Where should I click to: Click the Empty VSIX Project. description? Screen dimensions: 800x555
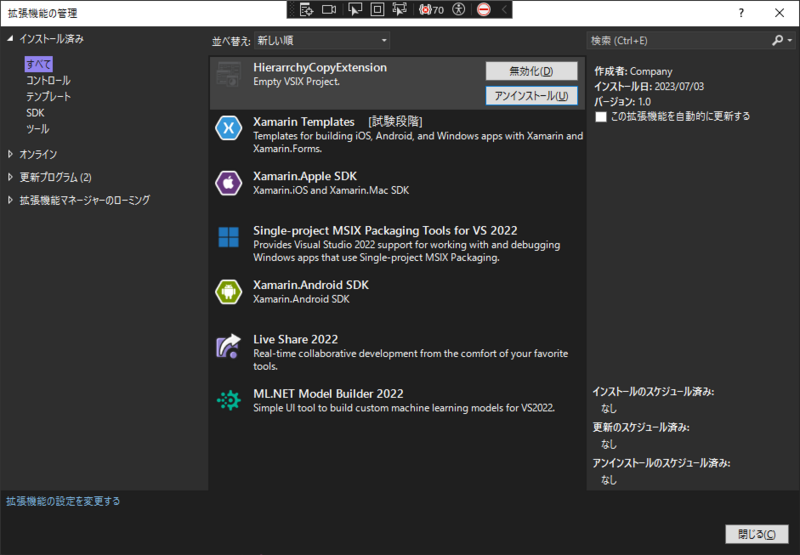[296, 82]
